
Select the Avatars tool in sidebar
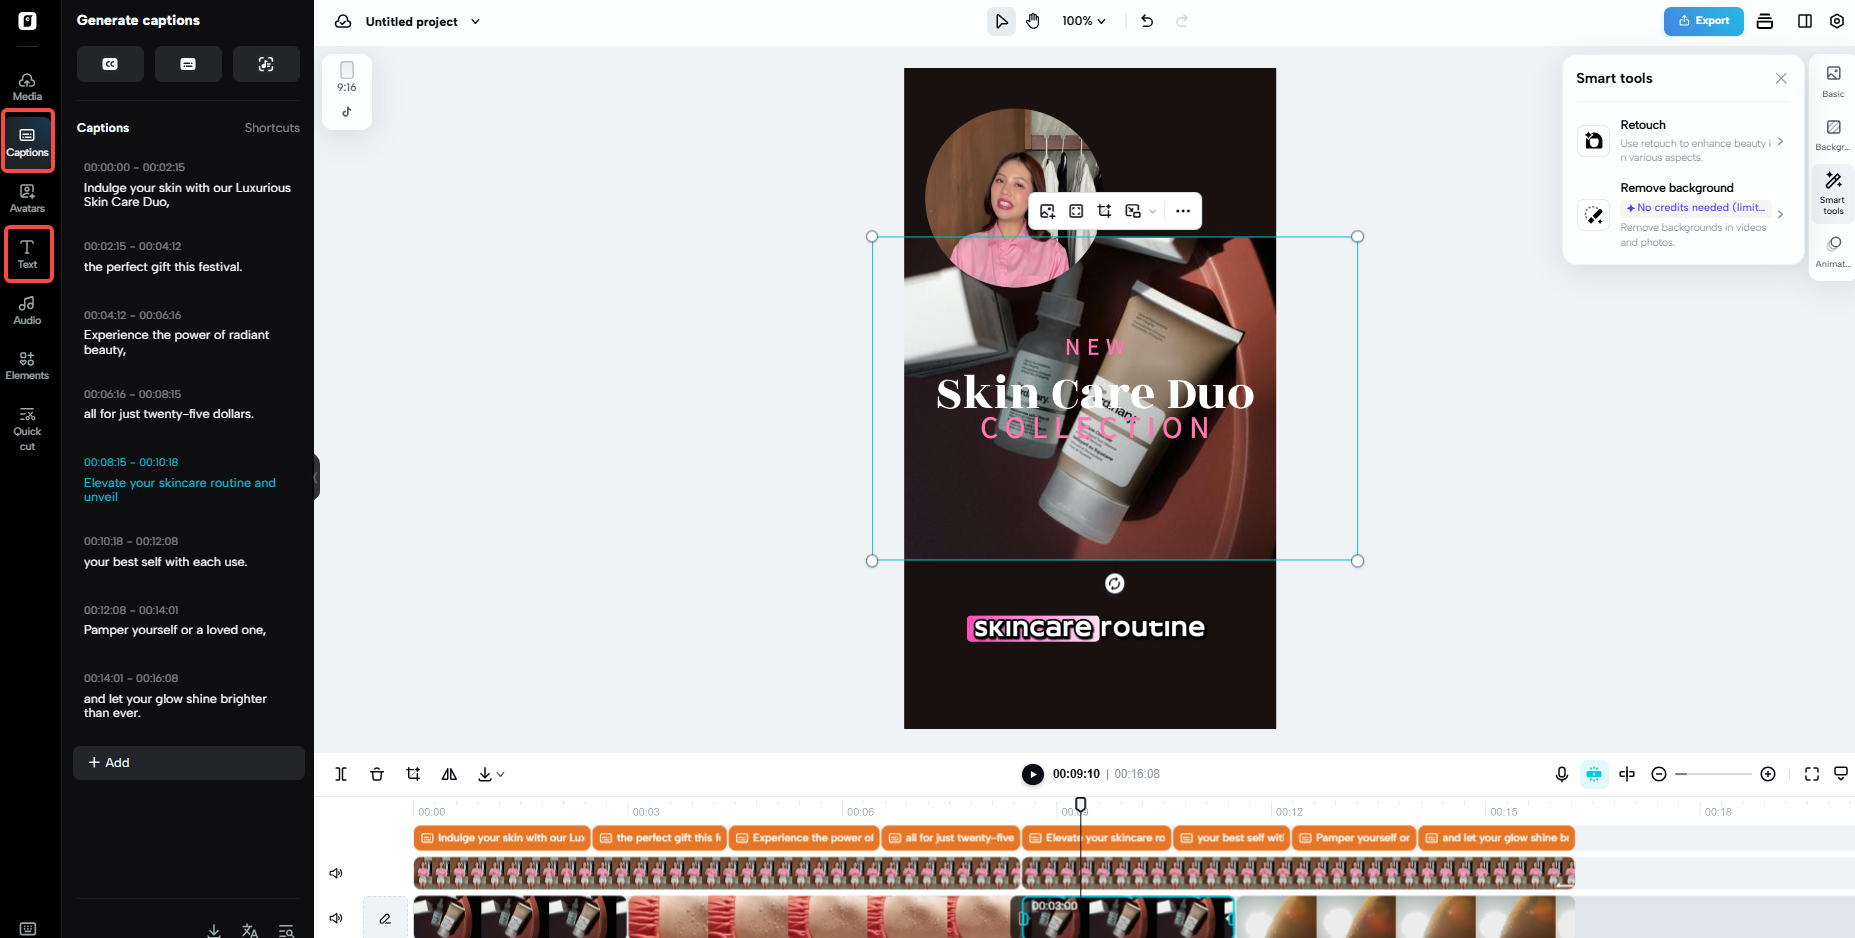[27, 197]
